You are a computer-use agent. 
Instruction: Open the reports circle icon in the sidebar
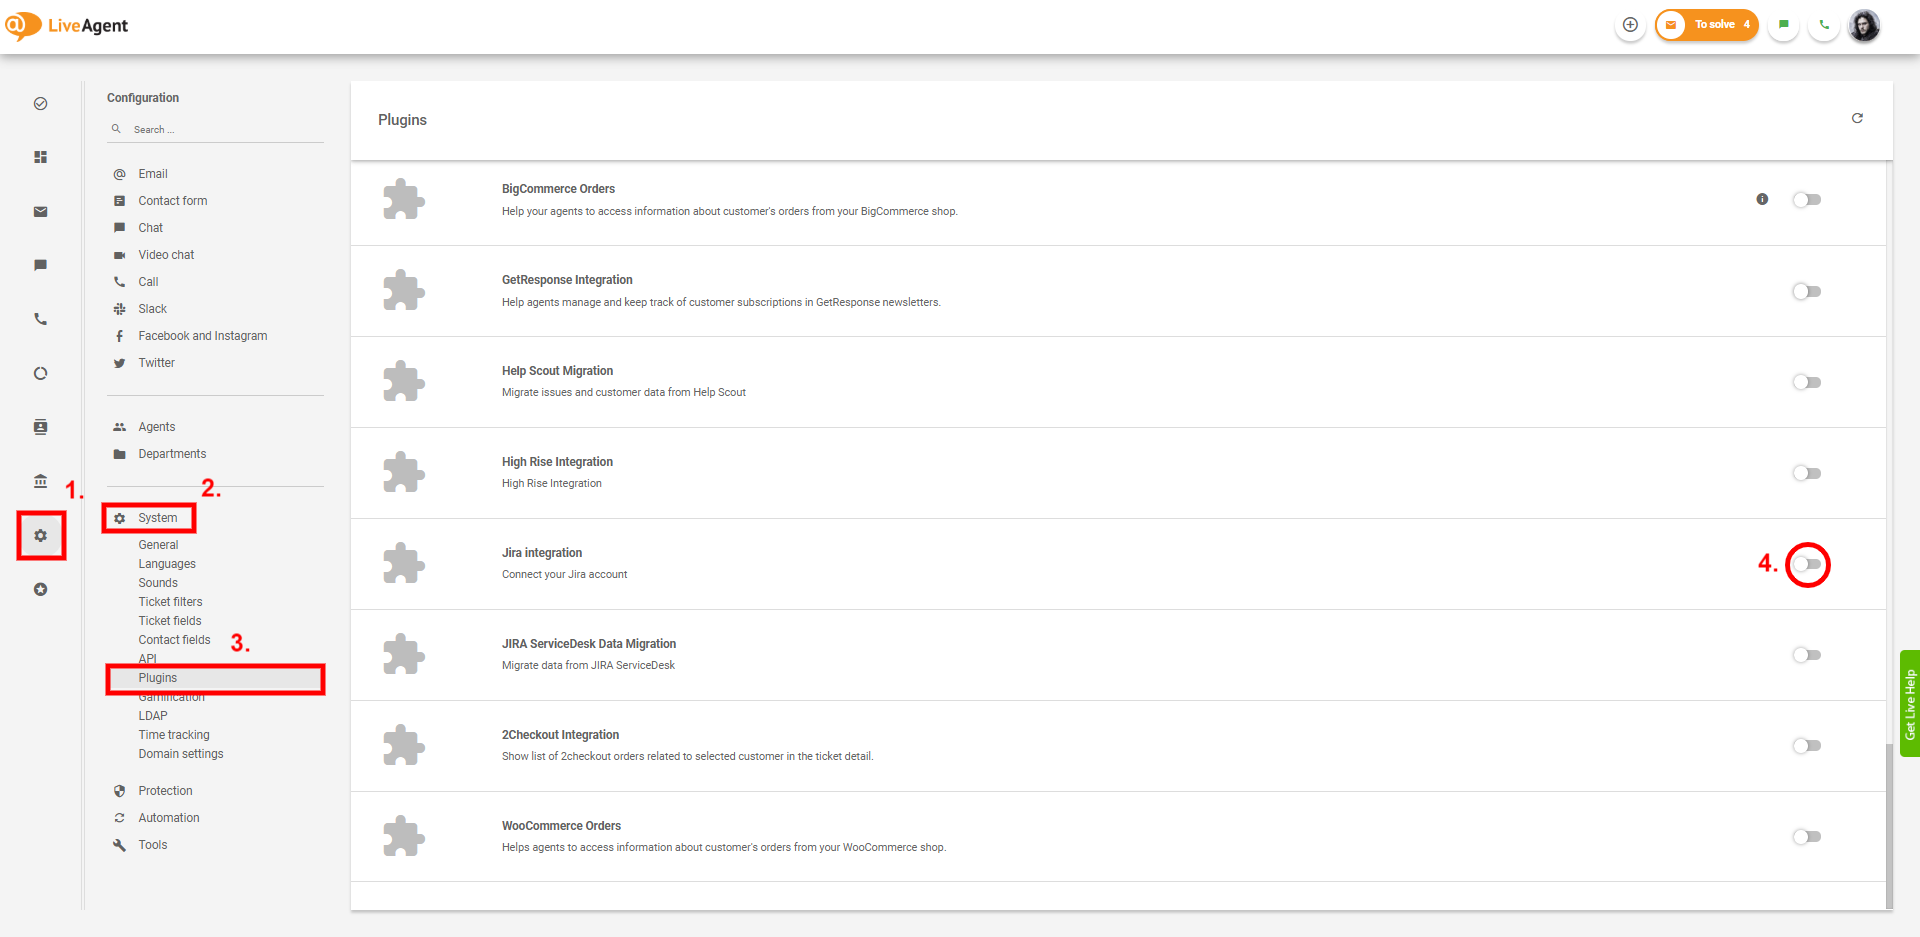[x=41, y=374]
